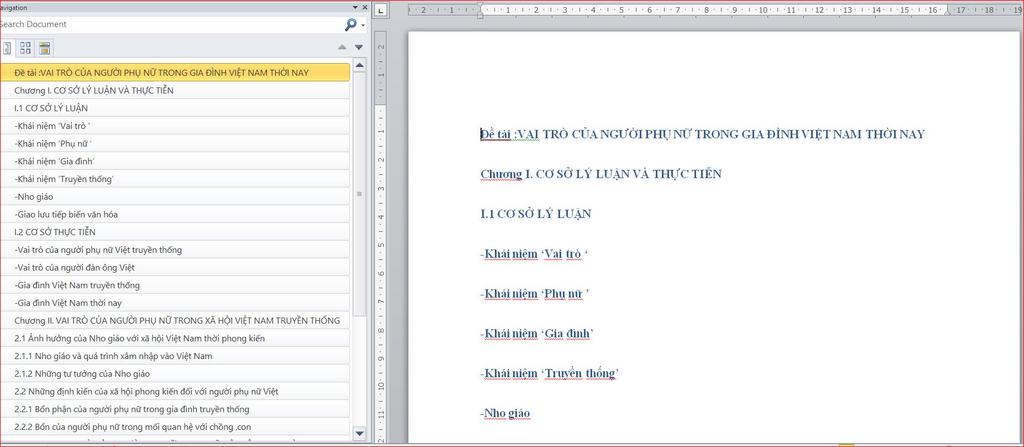Click '-Nho giáo' line in document page
Screen dimensions: 1024x447
click(x=505, y=413)
